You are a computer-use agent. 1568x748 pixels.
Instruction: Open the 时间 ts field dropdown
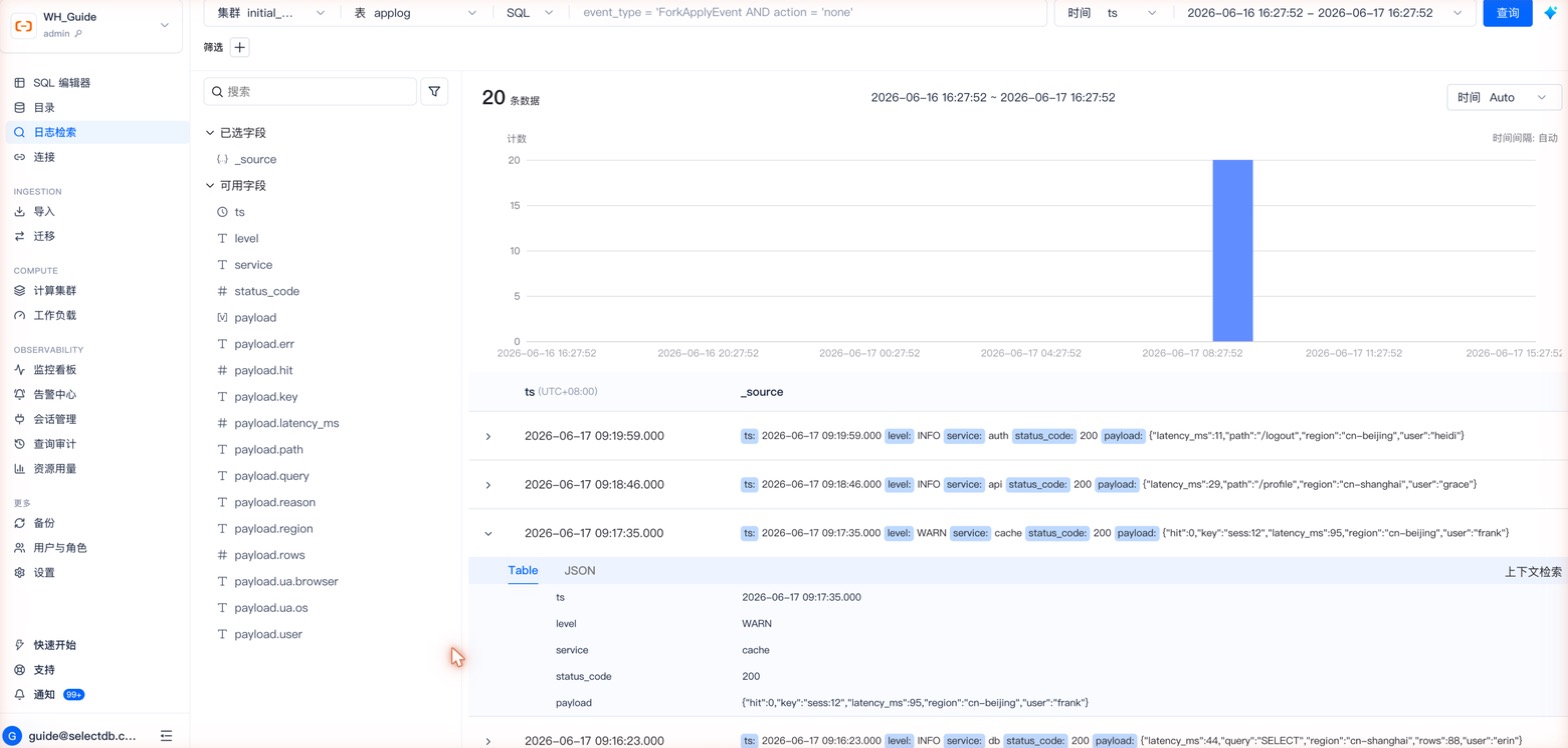1113,13
